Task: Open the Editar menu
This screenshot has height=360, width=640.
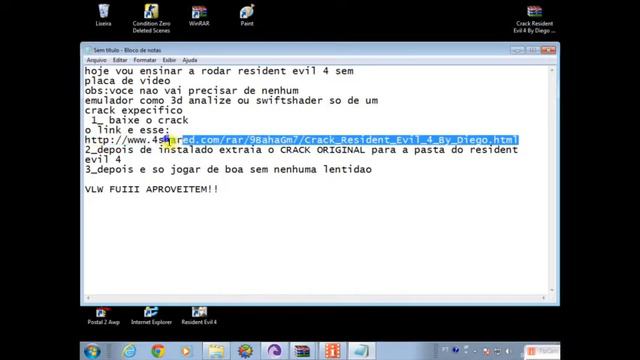Action: [x=120, y=60]
